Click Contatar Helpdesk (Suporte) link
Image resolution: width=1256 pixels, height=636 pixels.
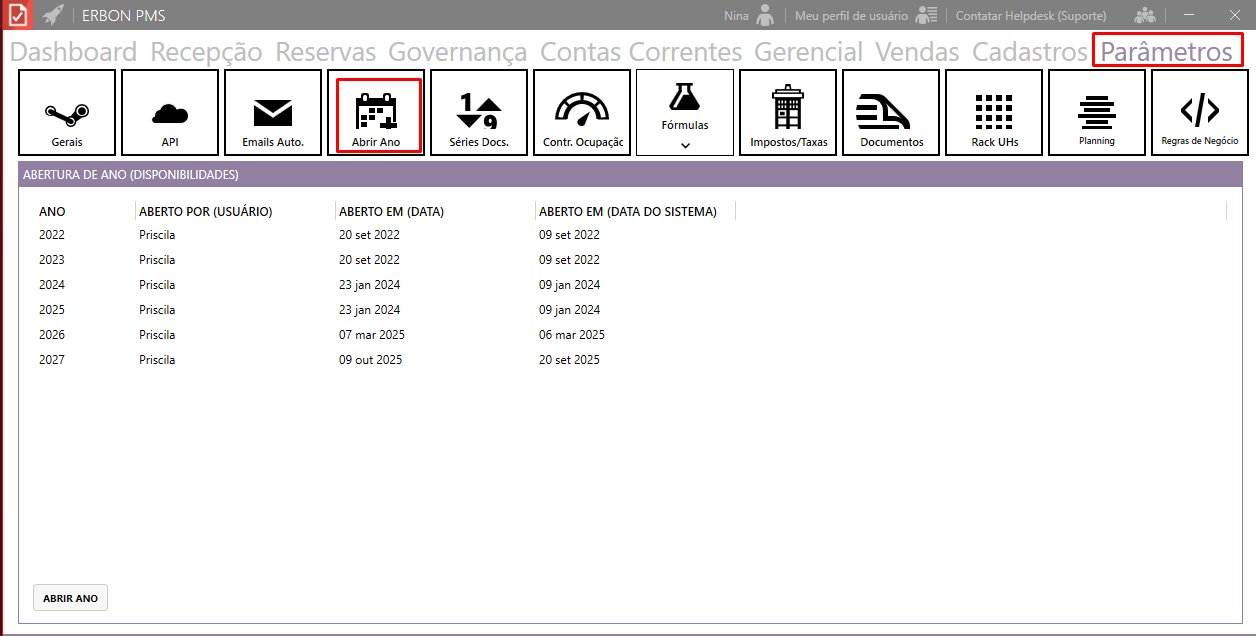[x=1031, y=16]
